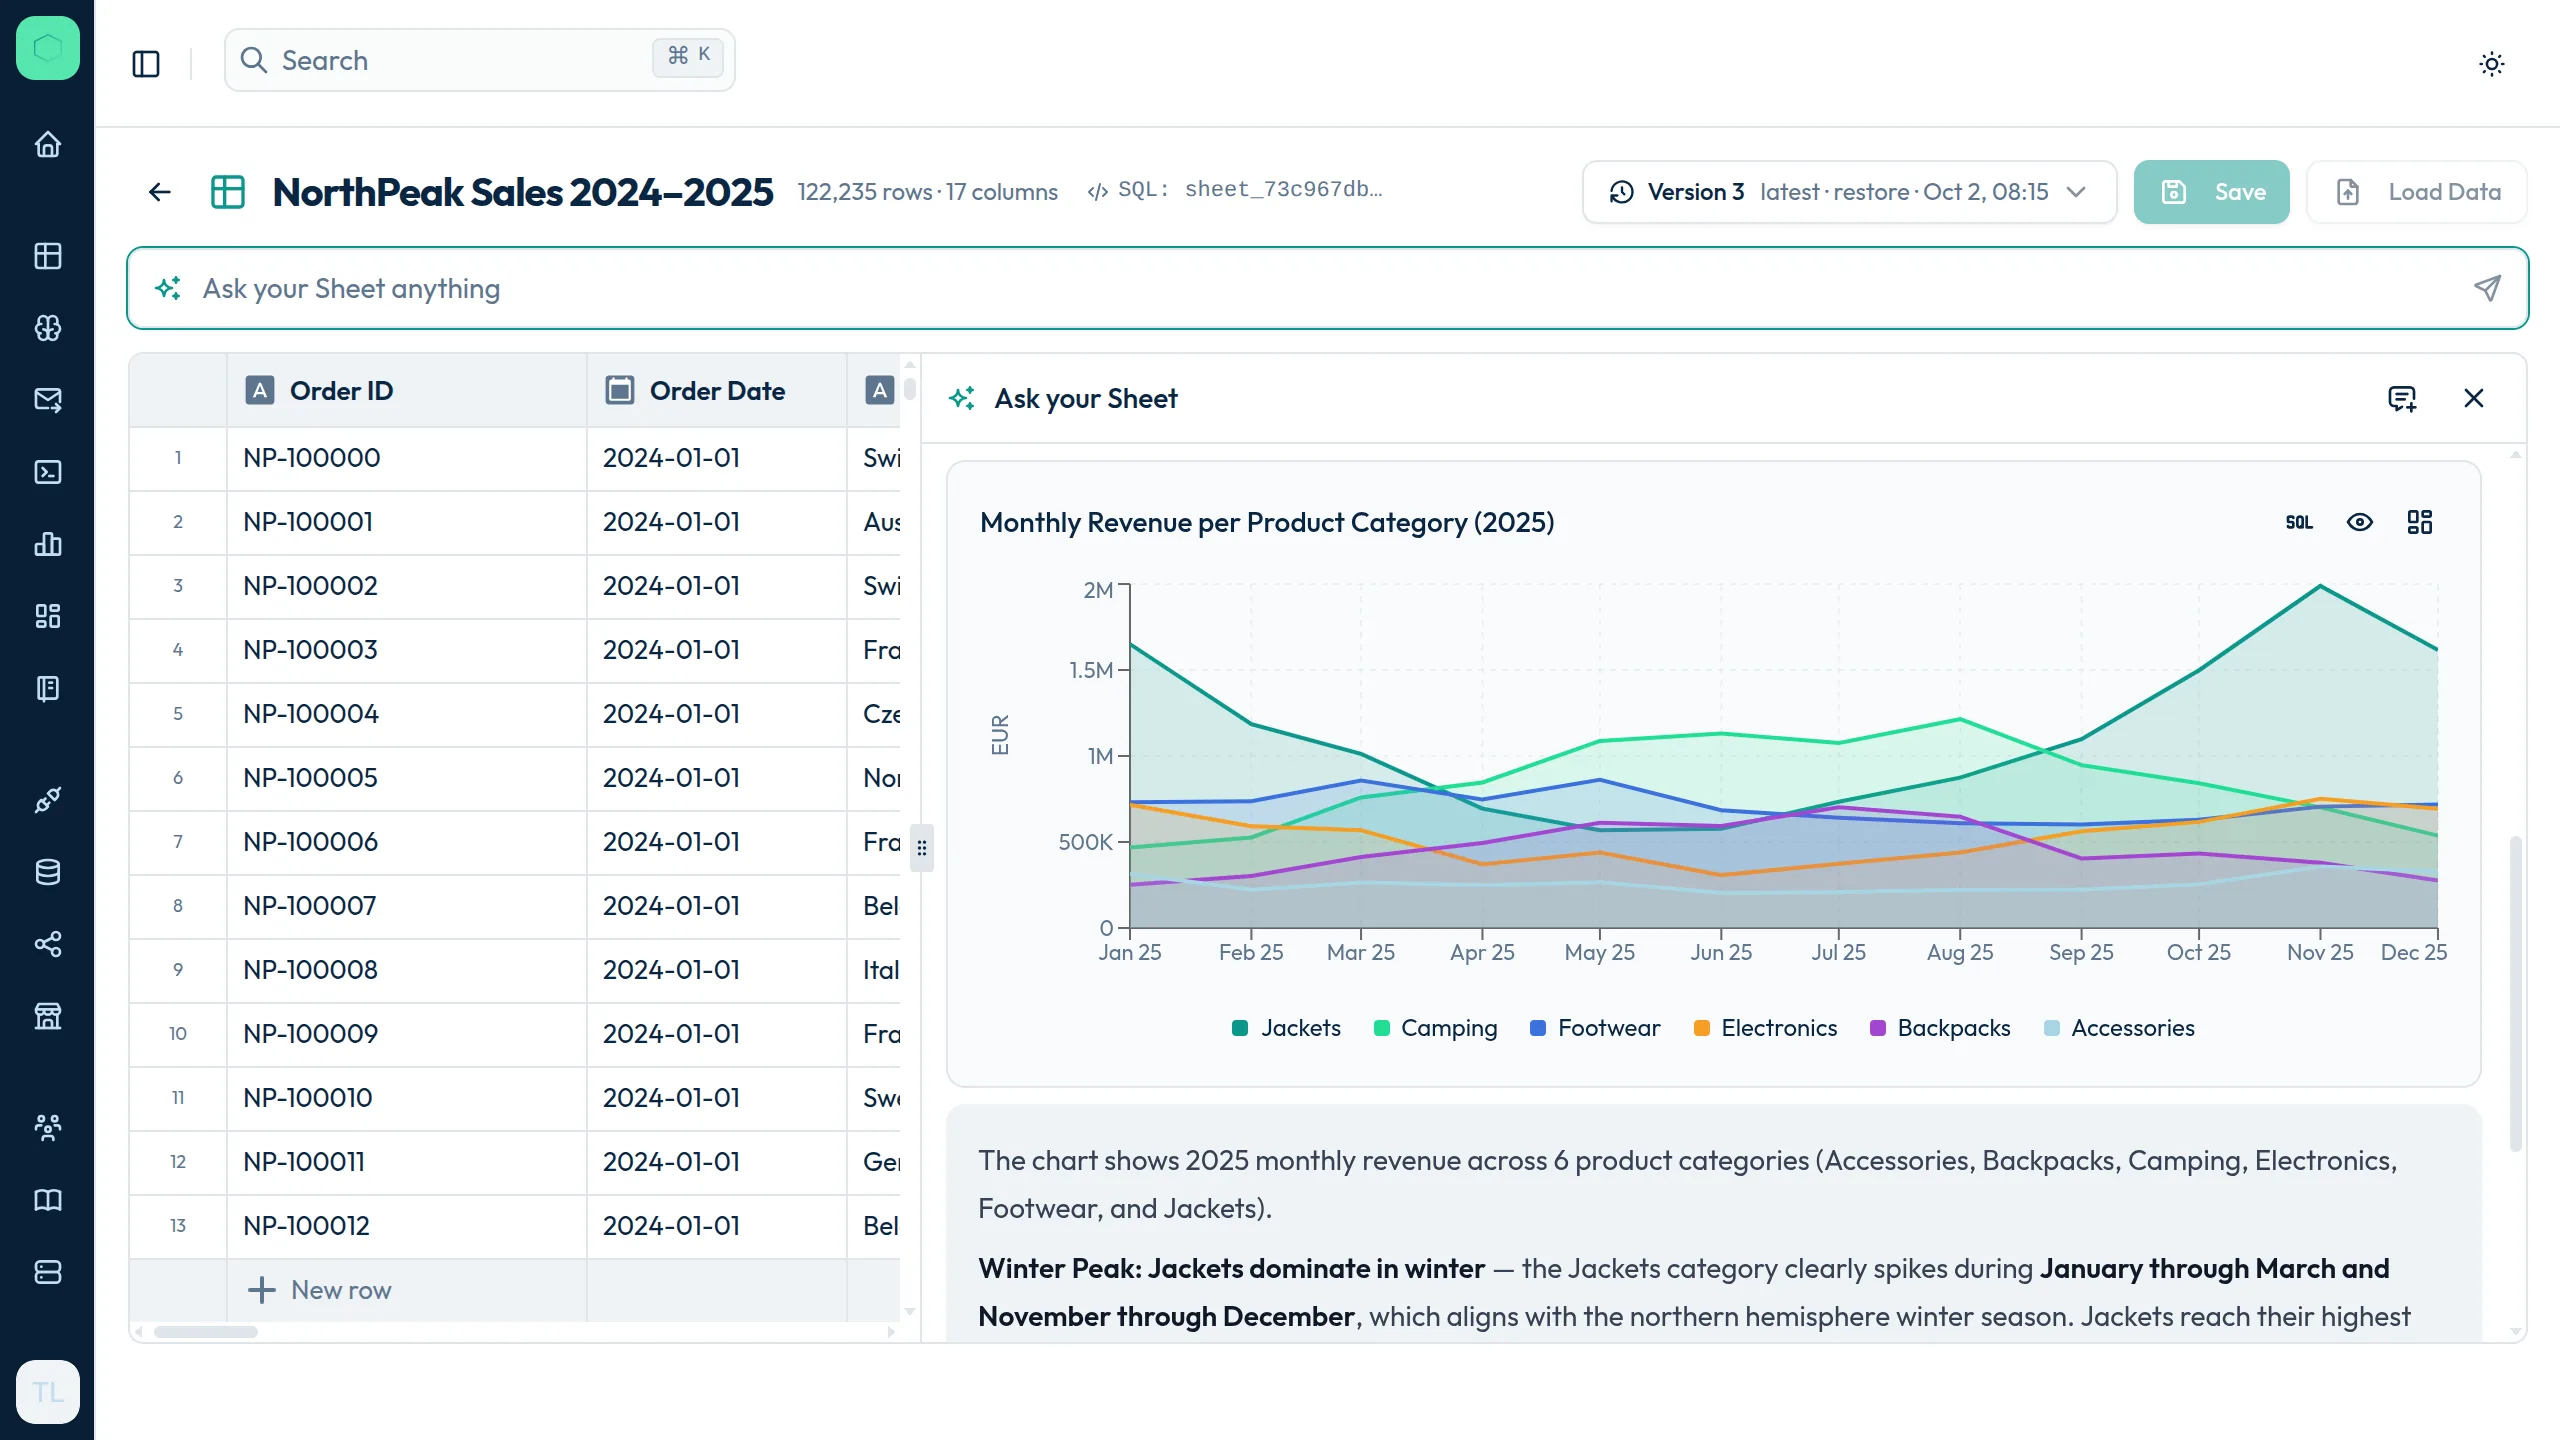Click the Order Date column header
Image resolution: width=2560 pixels, height=1440 pixels.
(717, 391)
